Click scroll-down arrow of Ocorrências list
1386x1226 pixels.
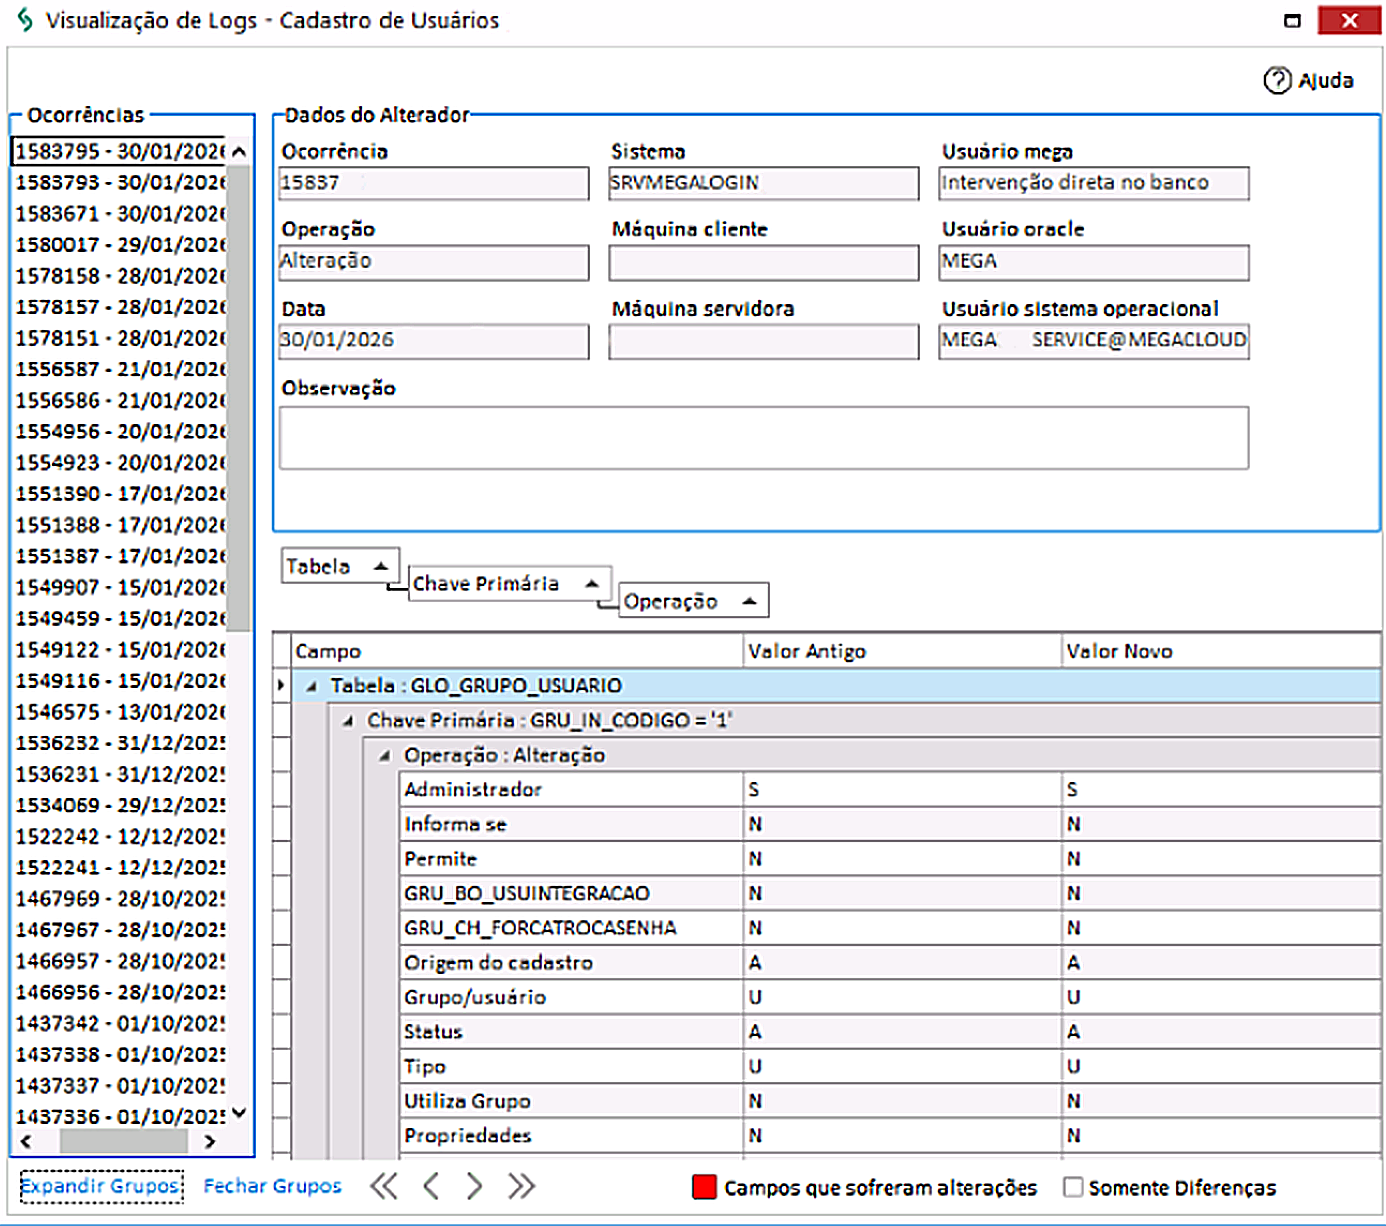239,1113
